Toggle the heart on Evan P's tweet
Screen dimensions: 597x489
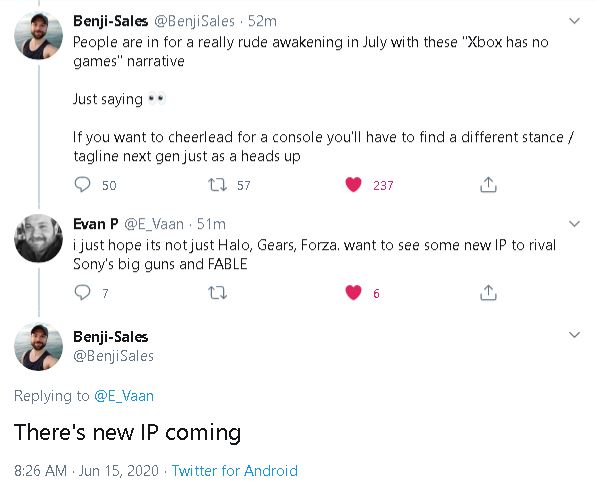(x=353, y=292)
